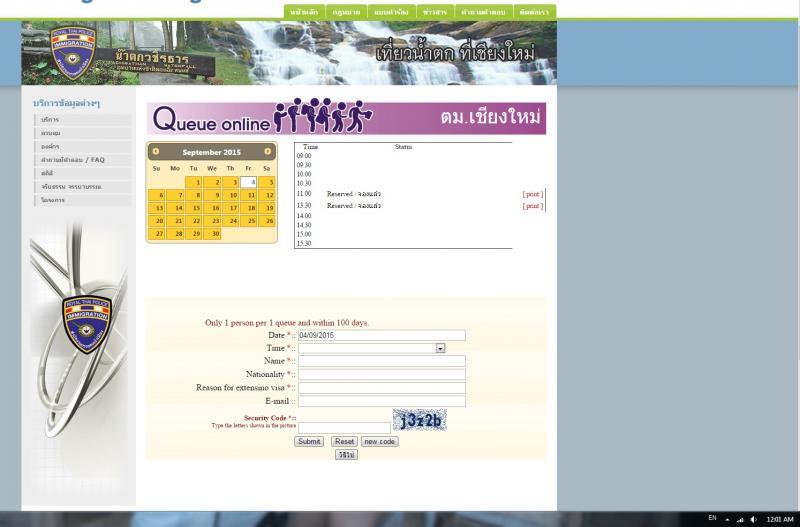The height and width of the screenshot is (527, 800).
Task: Open the Time dropdown list
Action: [x=440, y=348]
